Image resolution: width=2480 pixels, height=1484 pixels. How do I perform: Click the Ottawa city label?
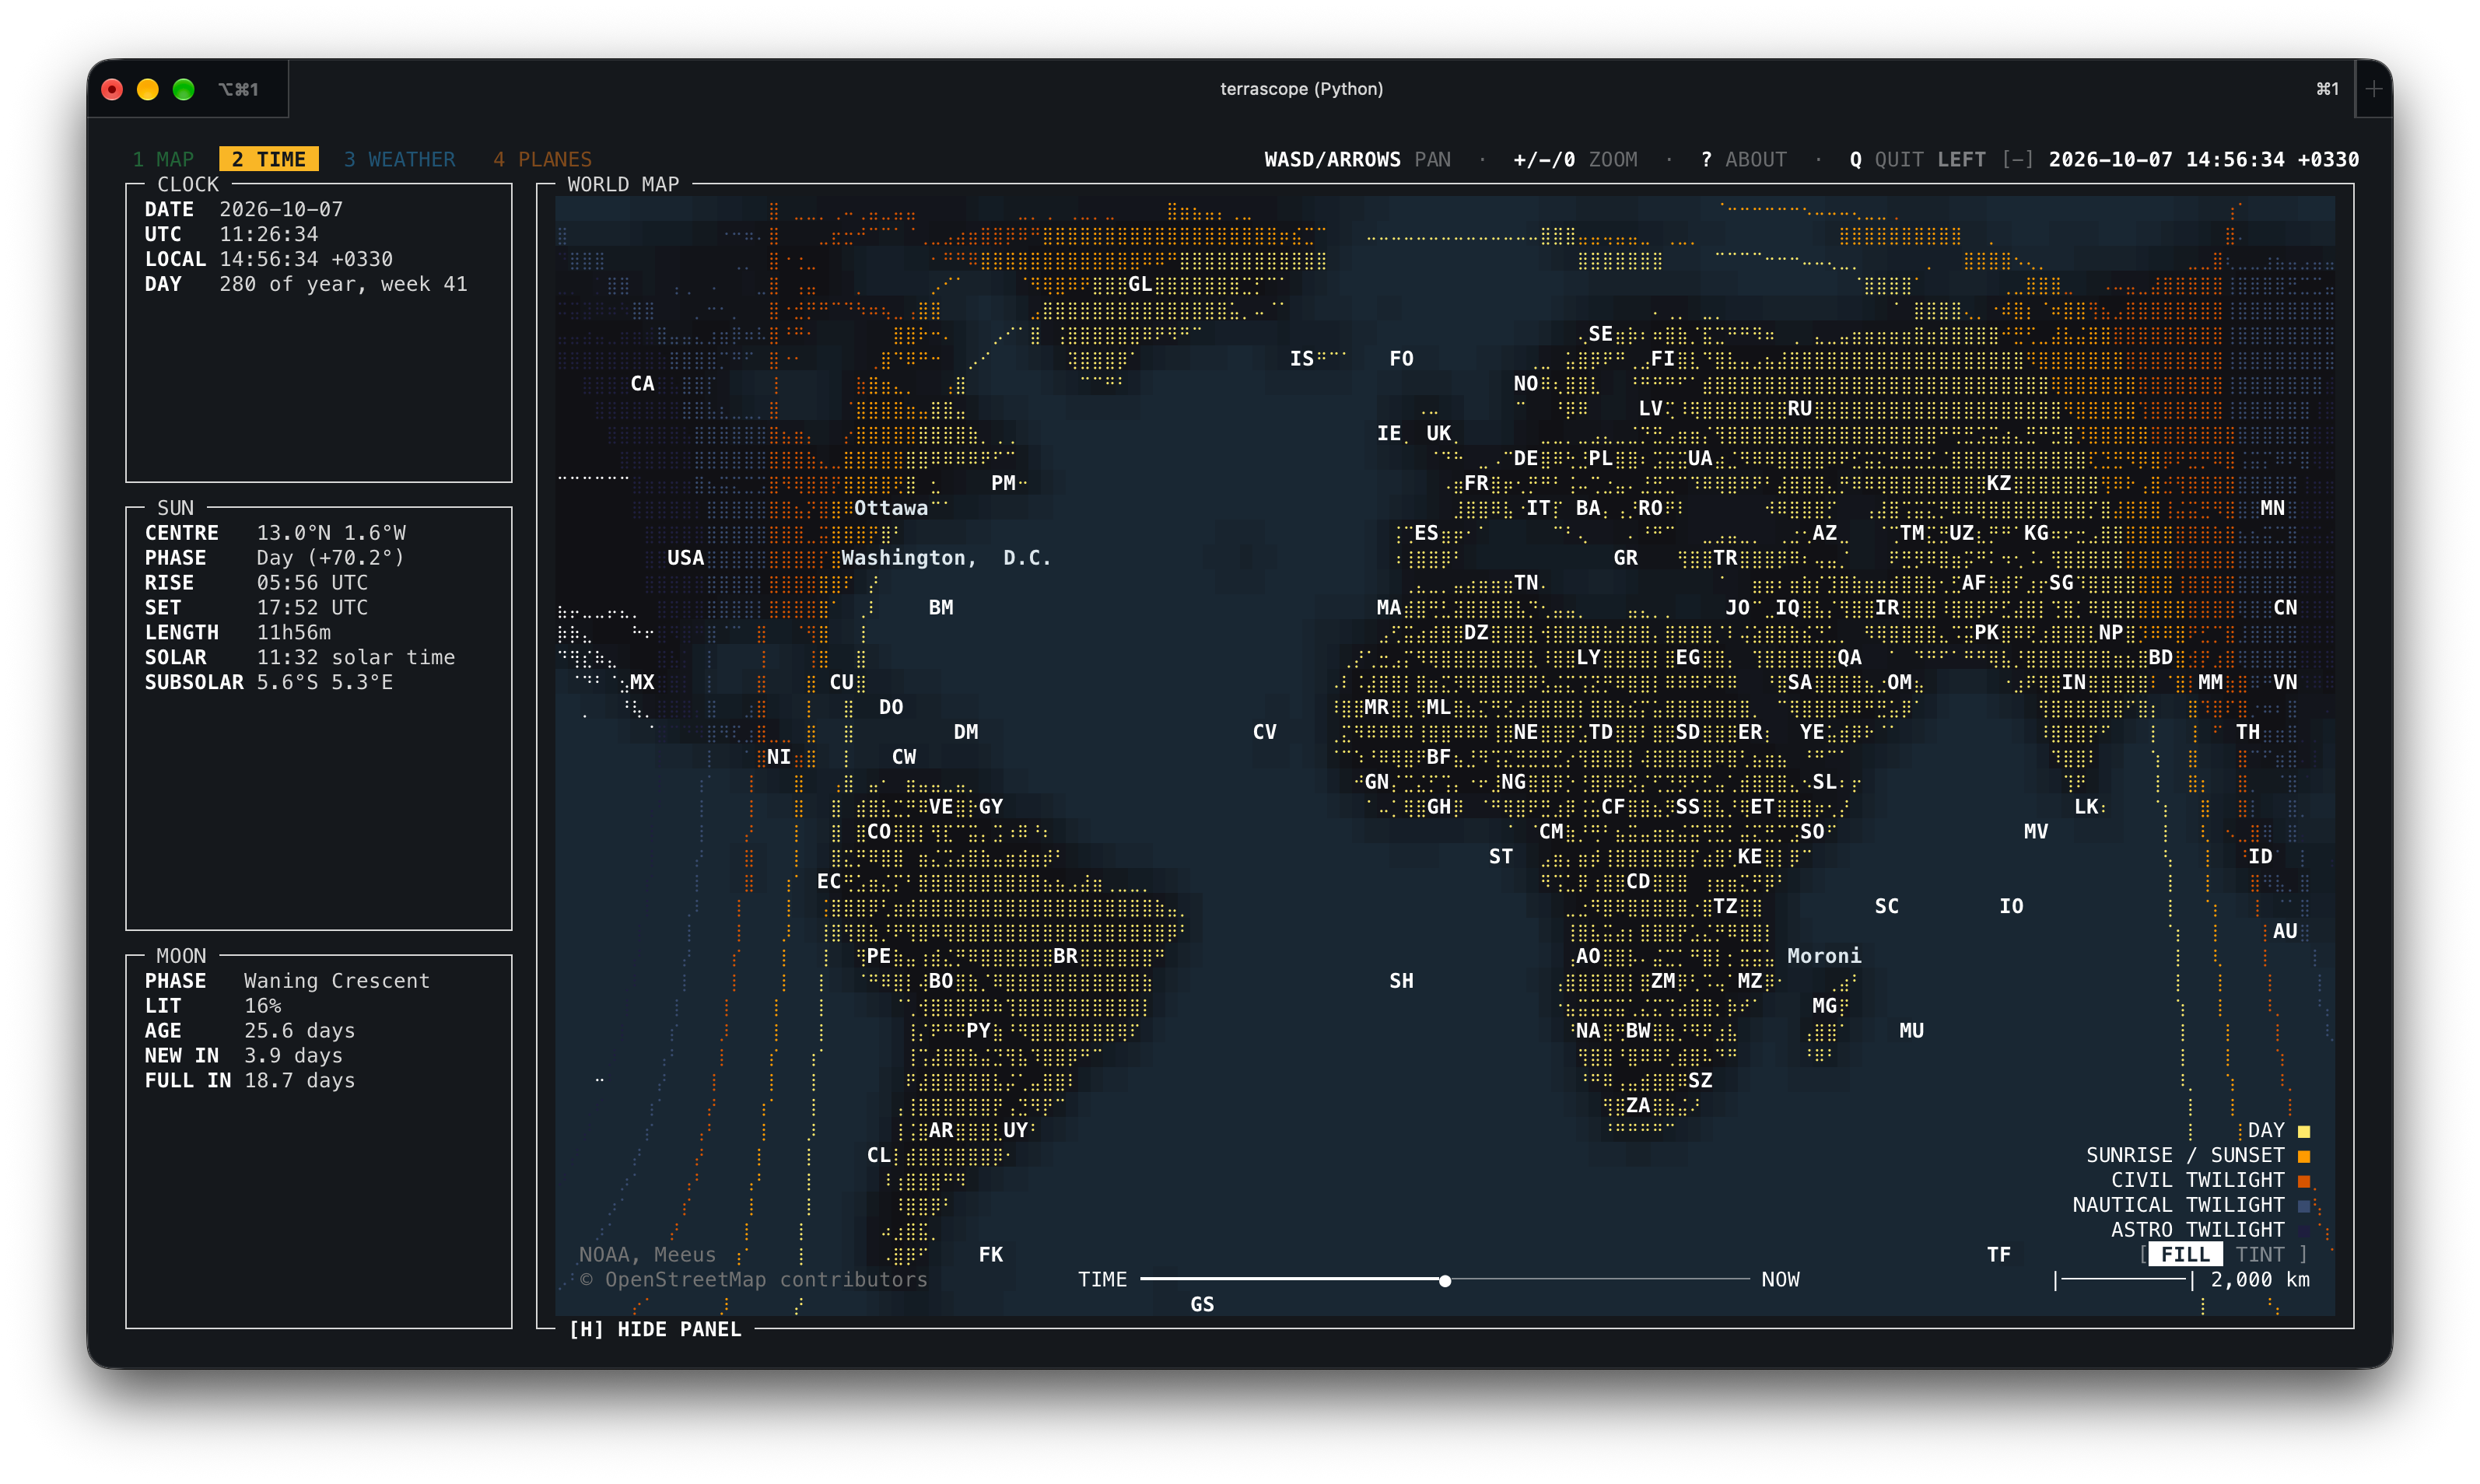(890, 508)
